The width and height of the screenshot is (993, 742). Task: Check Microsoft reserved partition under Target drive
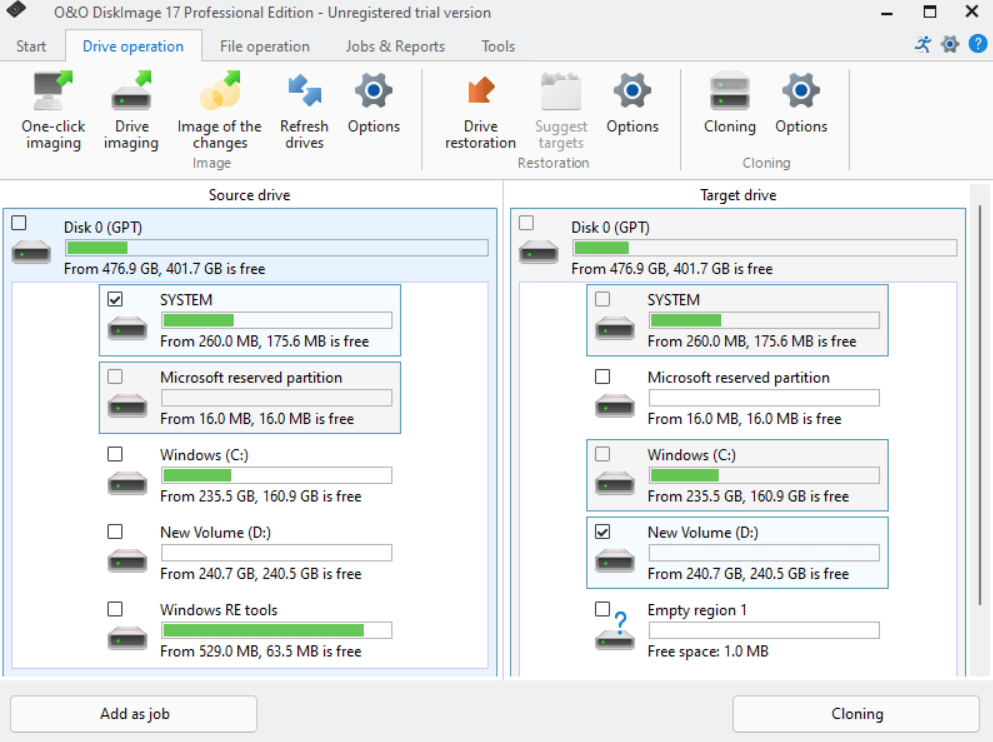coord(603,377)
